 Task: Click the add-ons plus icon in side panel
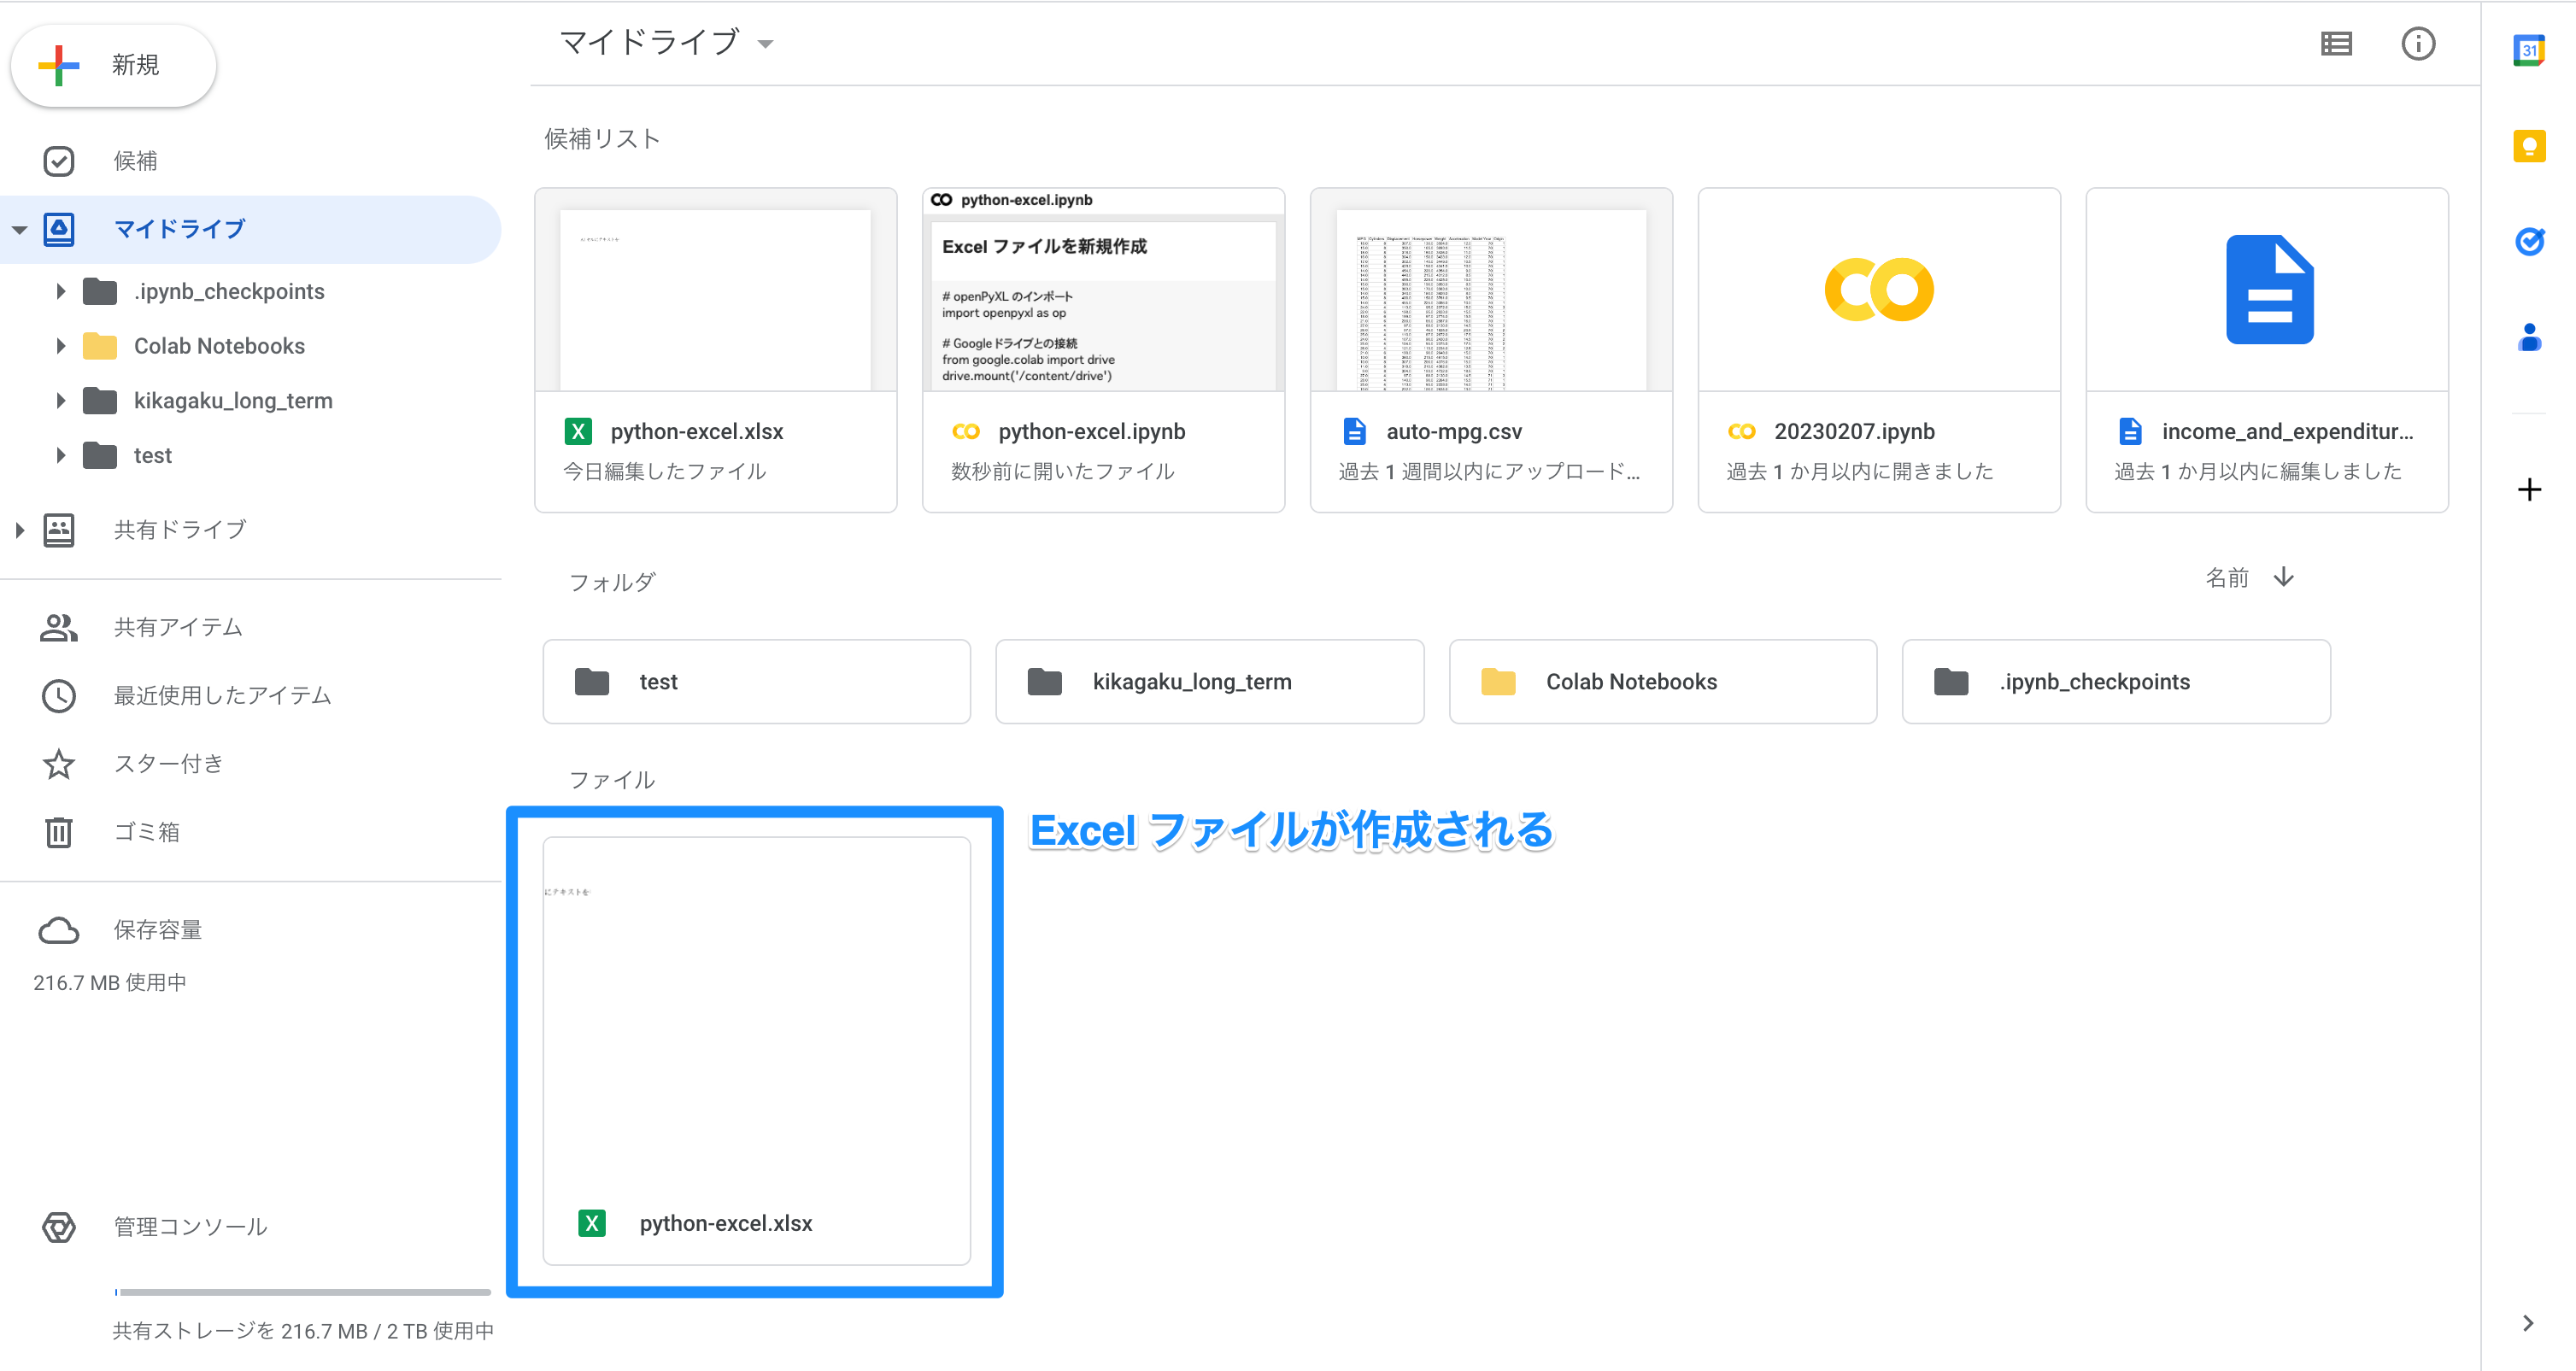2528,489
